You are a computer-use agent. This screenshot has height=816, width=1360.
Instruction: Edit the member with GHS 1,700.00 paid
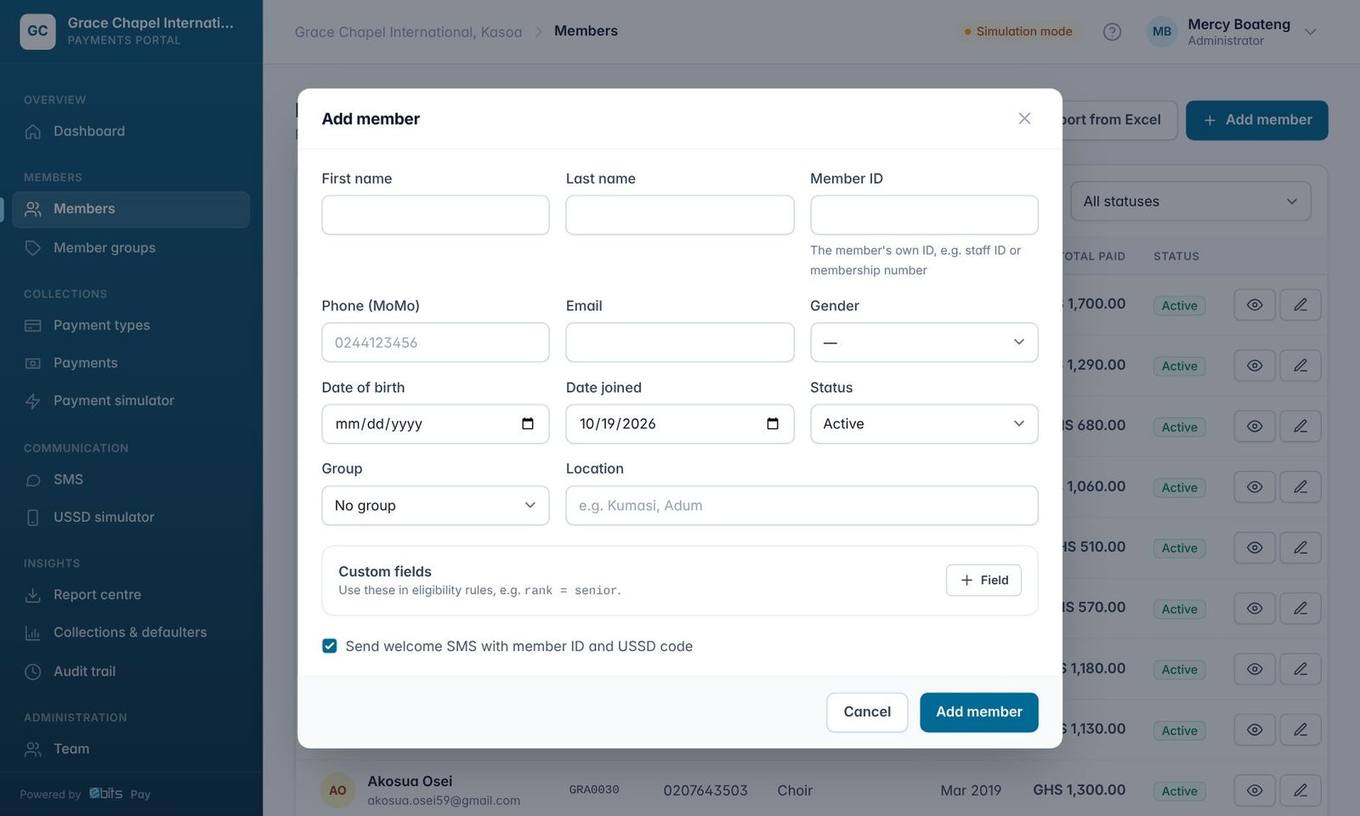pos(1301,305)
